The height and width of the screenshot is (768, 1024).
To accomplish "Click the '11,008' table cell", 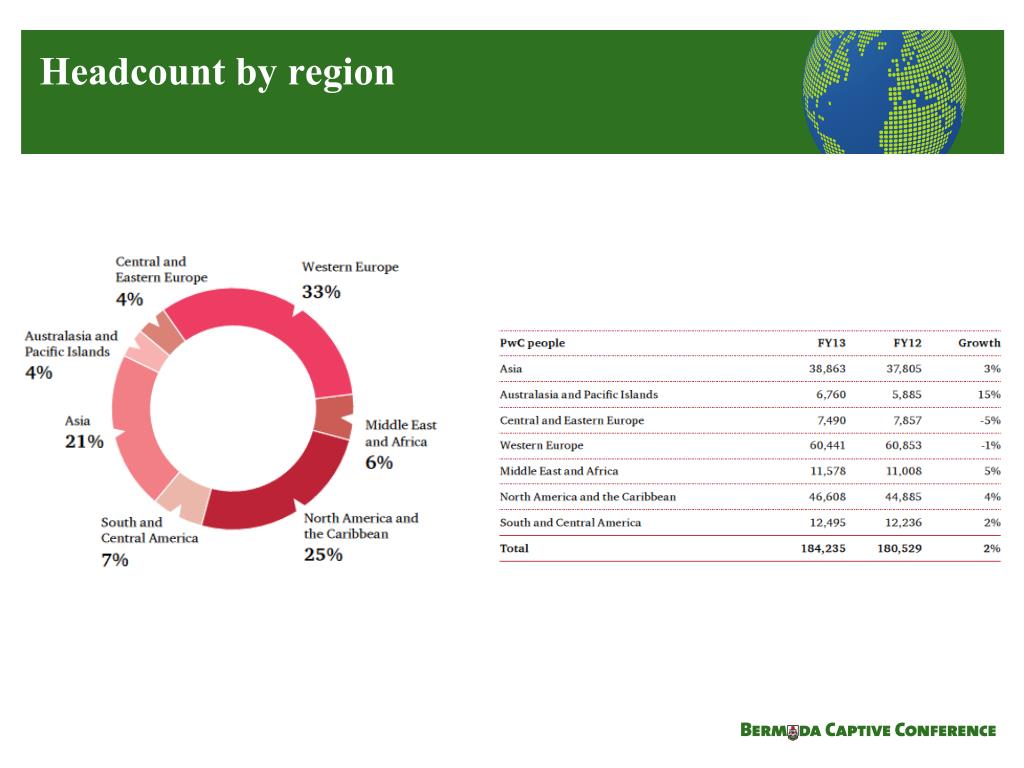I will coord(904,471).
